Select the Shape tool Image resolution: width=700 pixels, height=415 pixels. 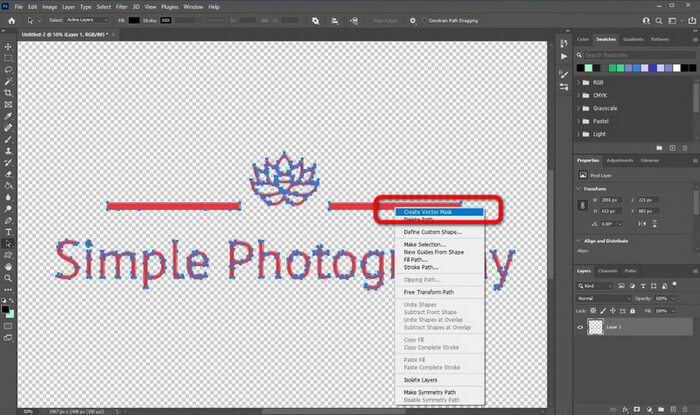pyautogui.click(x=8, y=256)
